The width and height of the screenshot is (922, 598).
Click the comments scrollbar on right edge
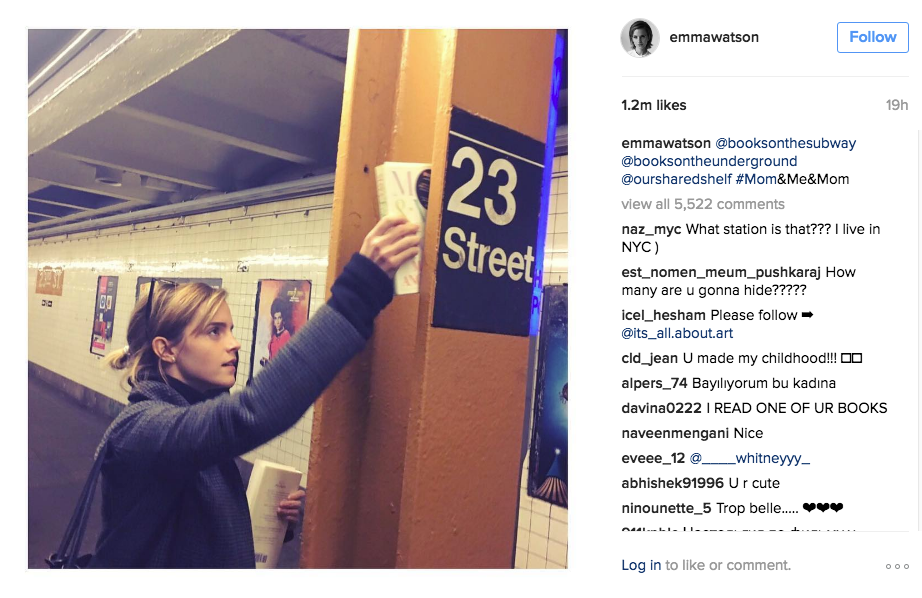coord(918,329)
